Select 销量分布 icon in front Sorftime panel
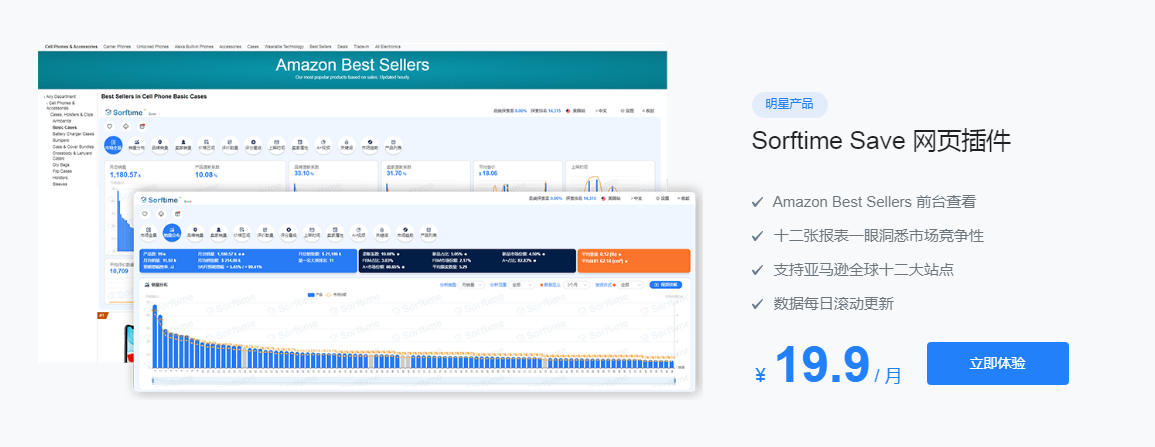 coord(172,233)
